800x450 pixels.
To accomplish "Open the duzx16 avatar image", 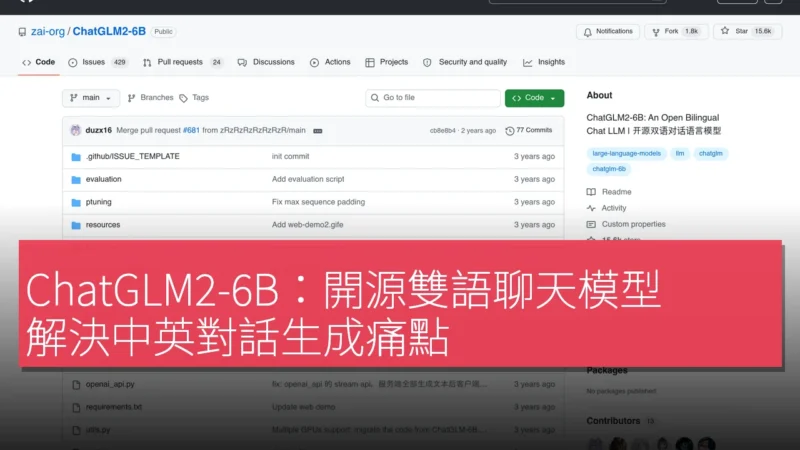I will pyautogui.click(x=76, y=130).
